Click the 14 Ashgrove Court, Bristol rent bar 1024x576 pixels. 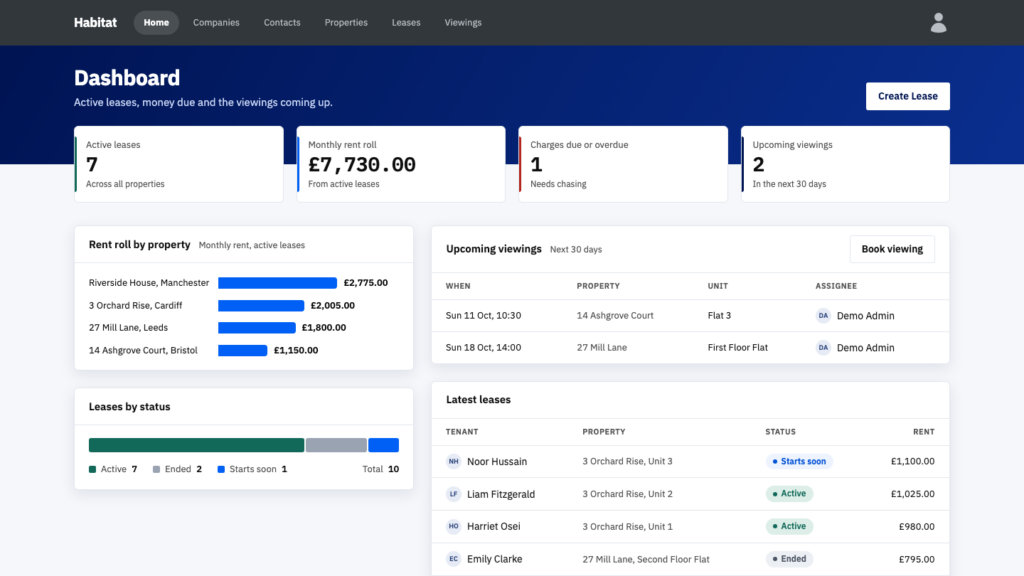click(x=242, y=351)
